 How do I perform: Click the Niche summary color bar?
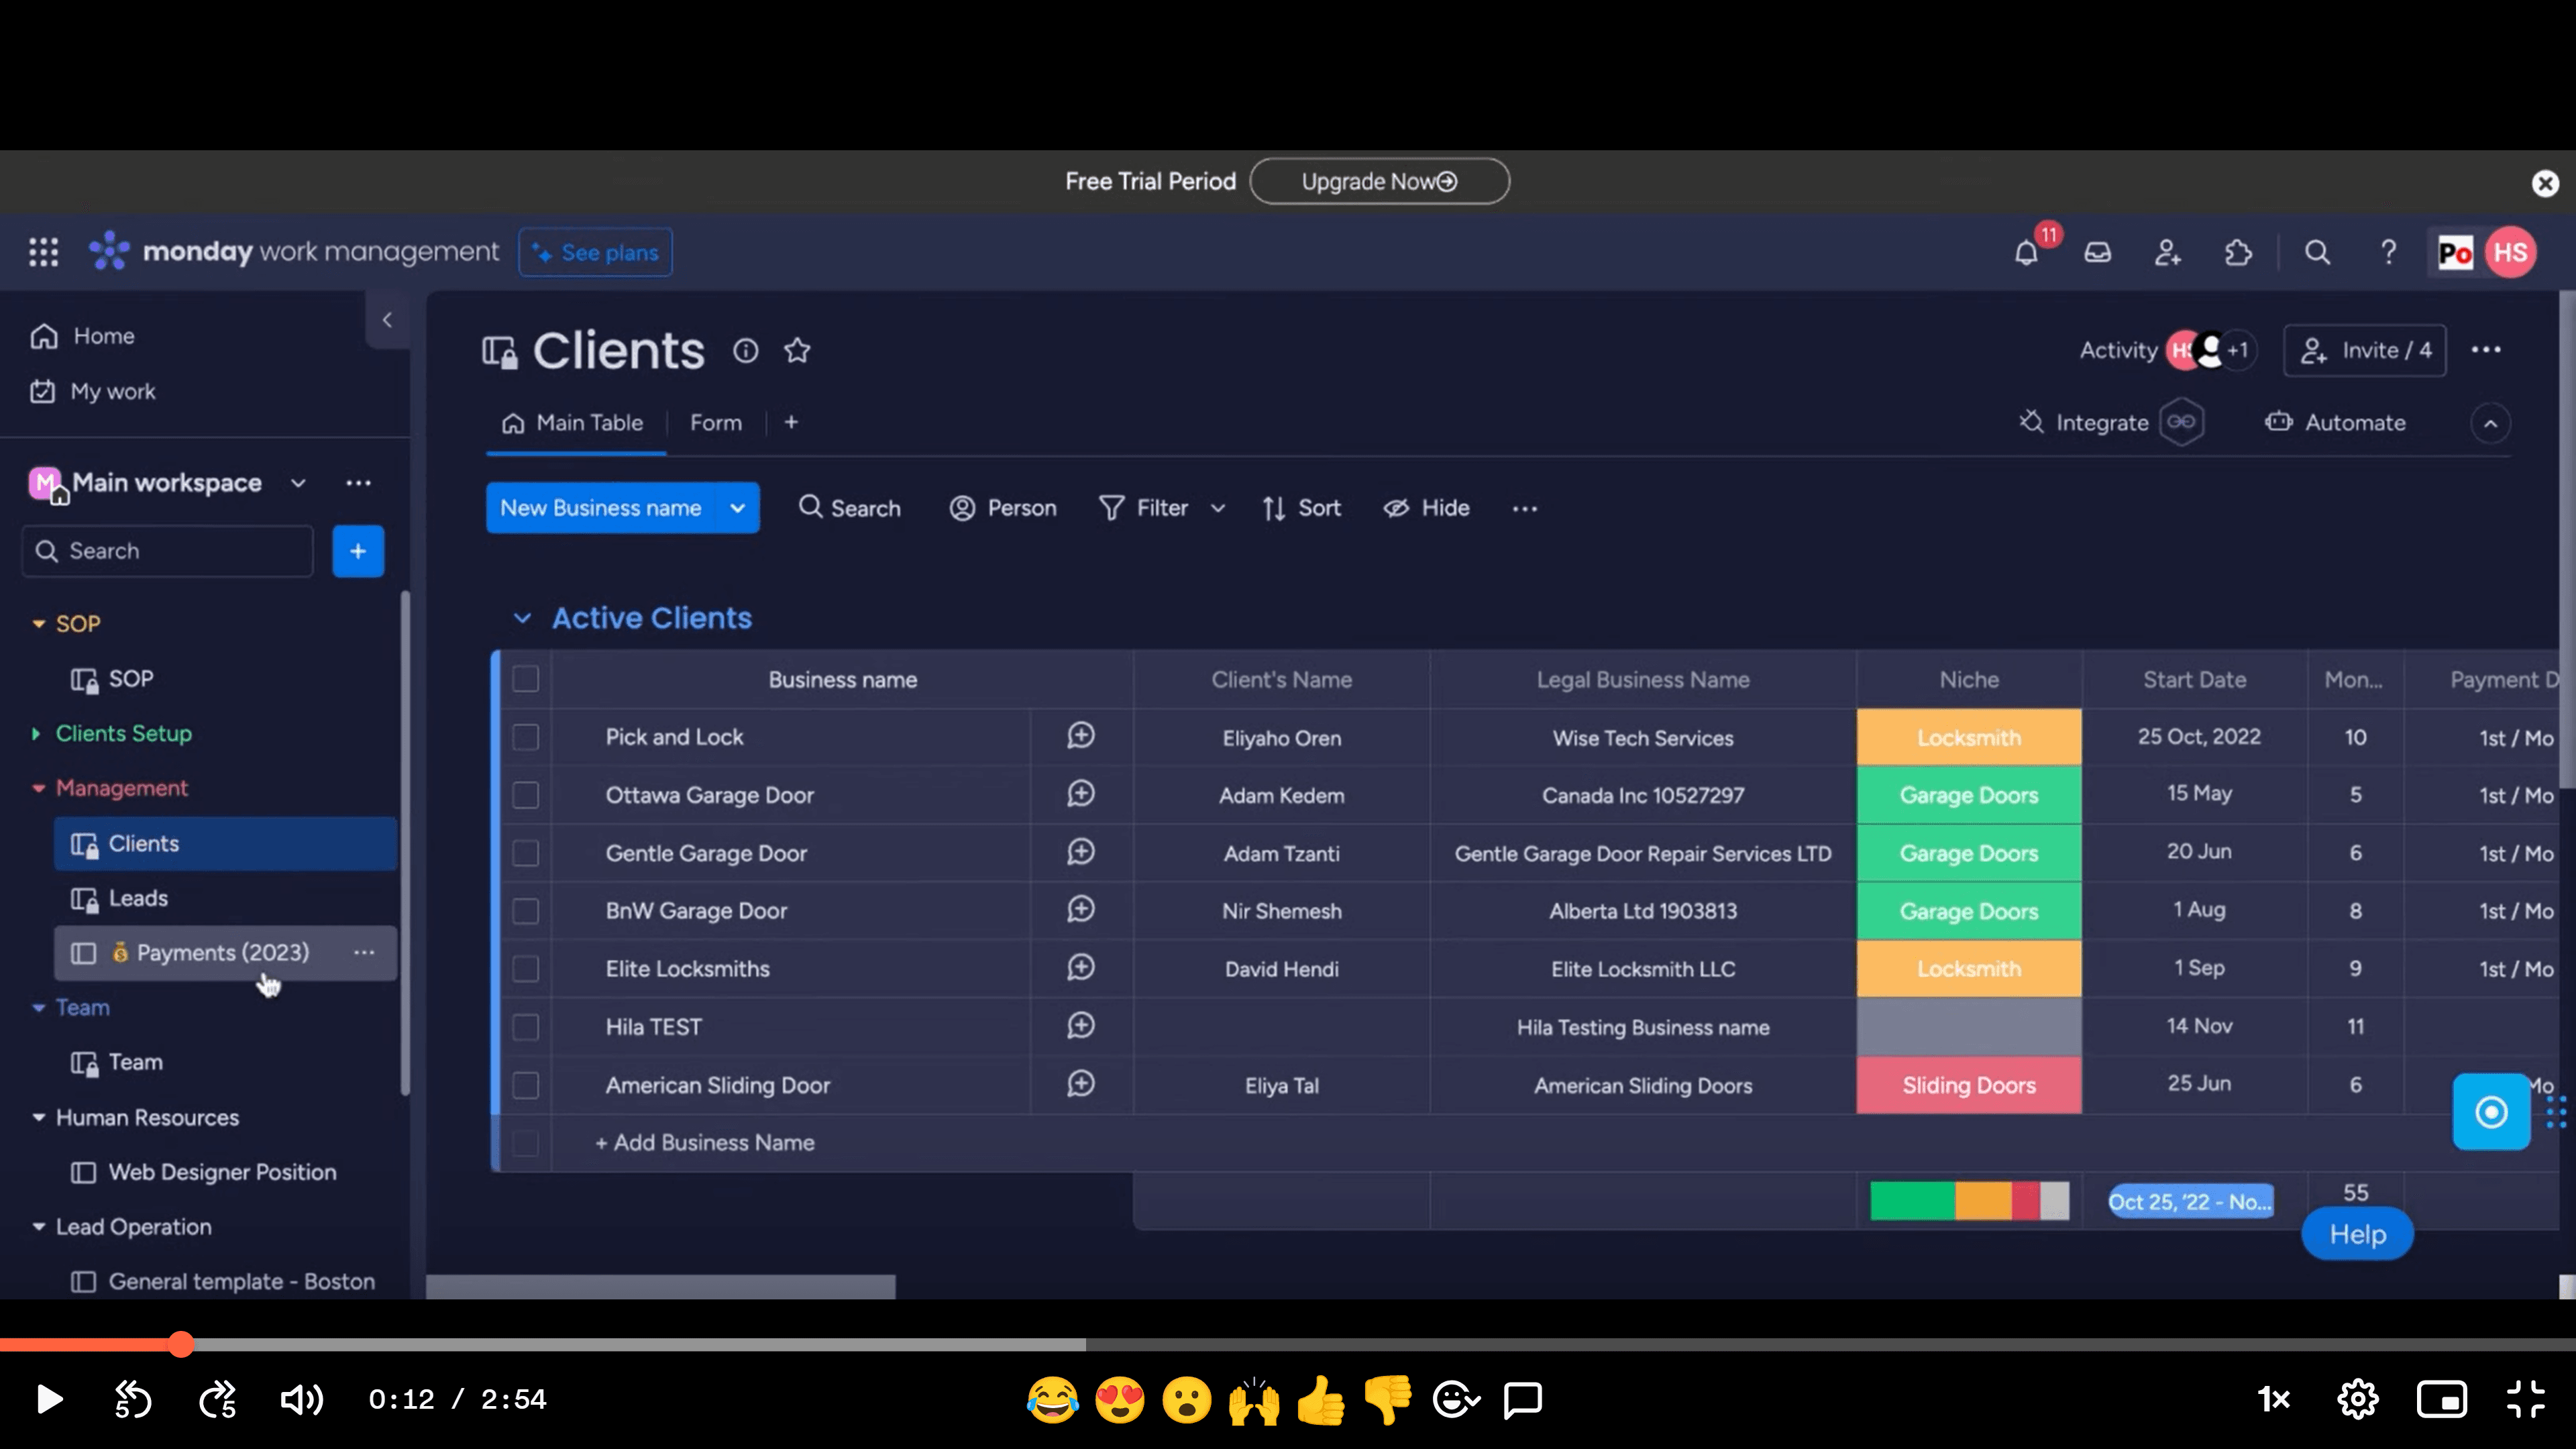click(x=1969, y=1200)
